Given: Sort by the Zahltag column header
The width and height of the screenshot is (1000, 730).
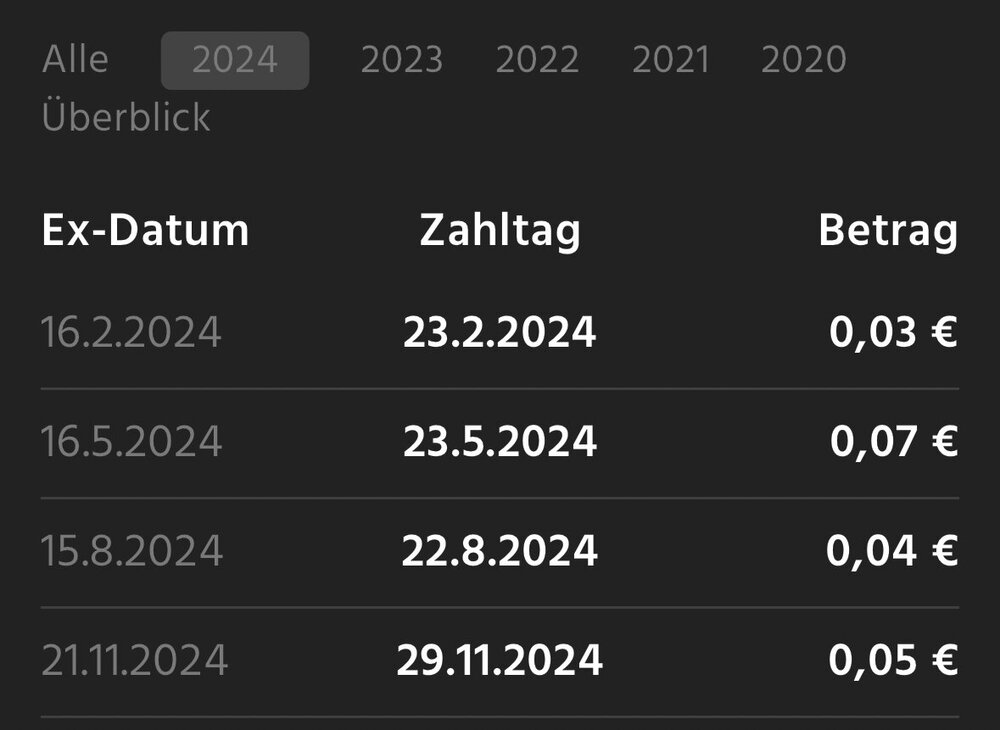Looking at the screenshot, I should [500, 231].
